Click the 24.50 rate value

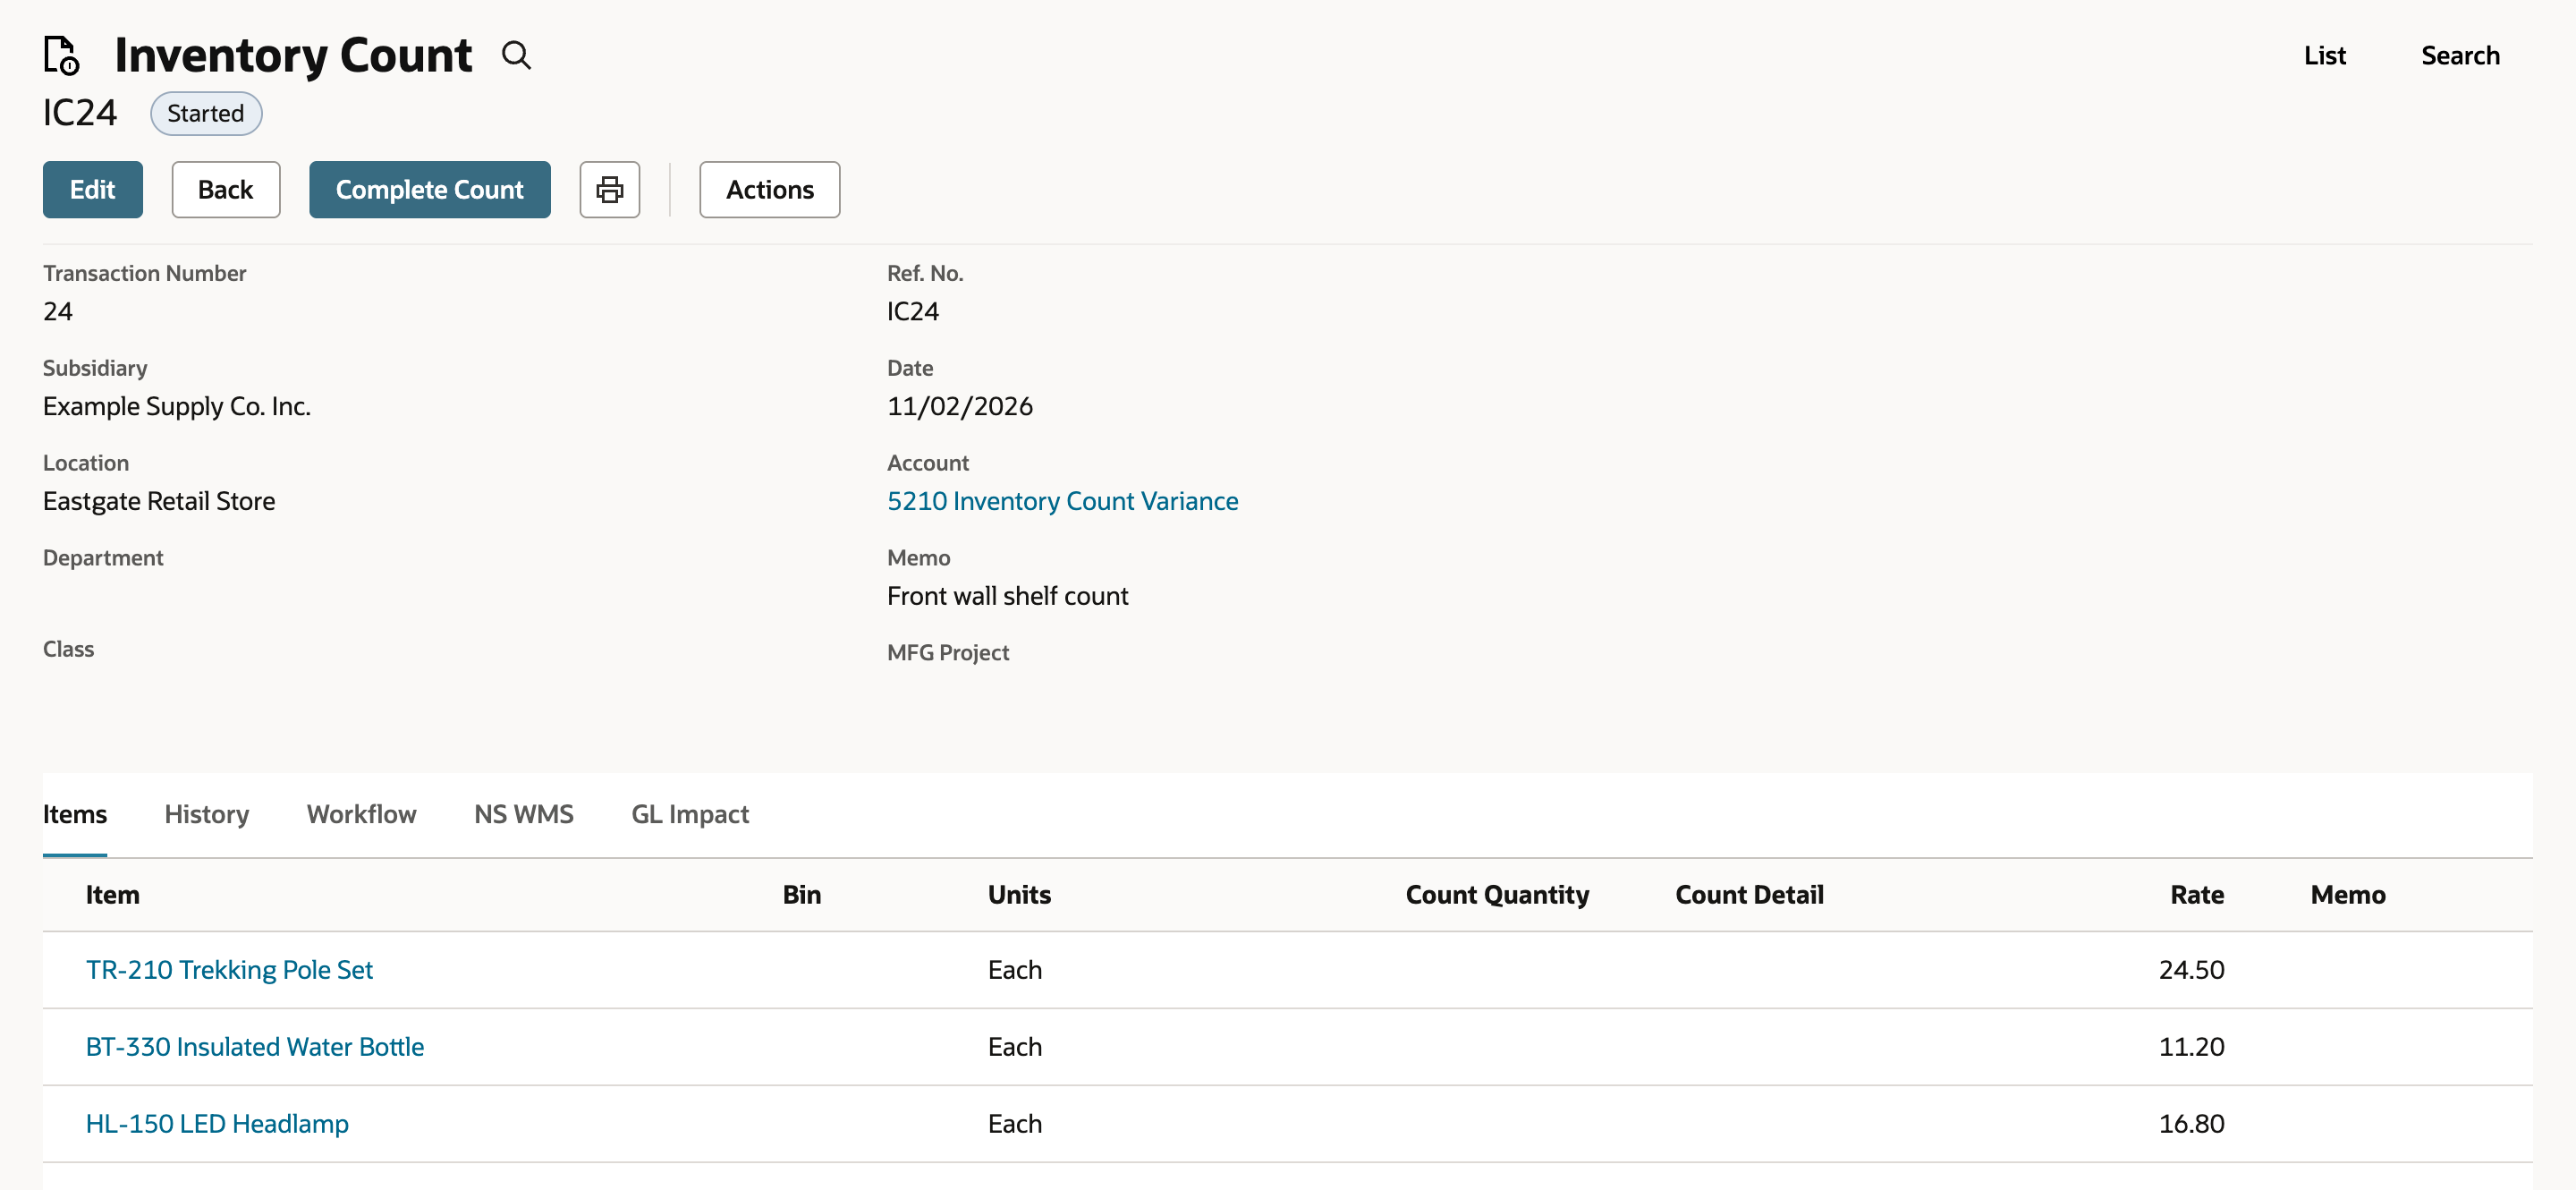tap(2191, 969)
